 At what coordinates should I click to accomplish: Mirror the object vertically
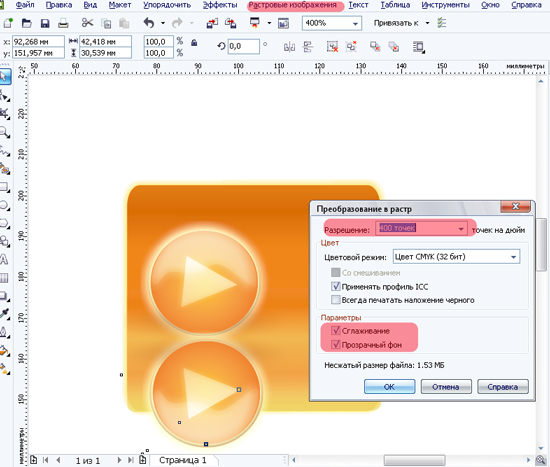coord(308,47)
